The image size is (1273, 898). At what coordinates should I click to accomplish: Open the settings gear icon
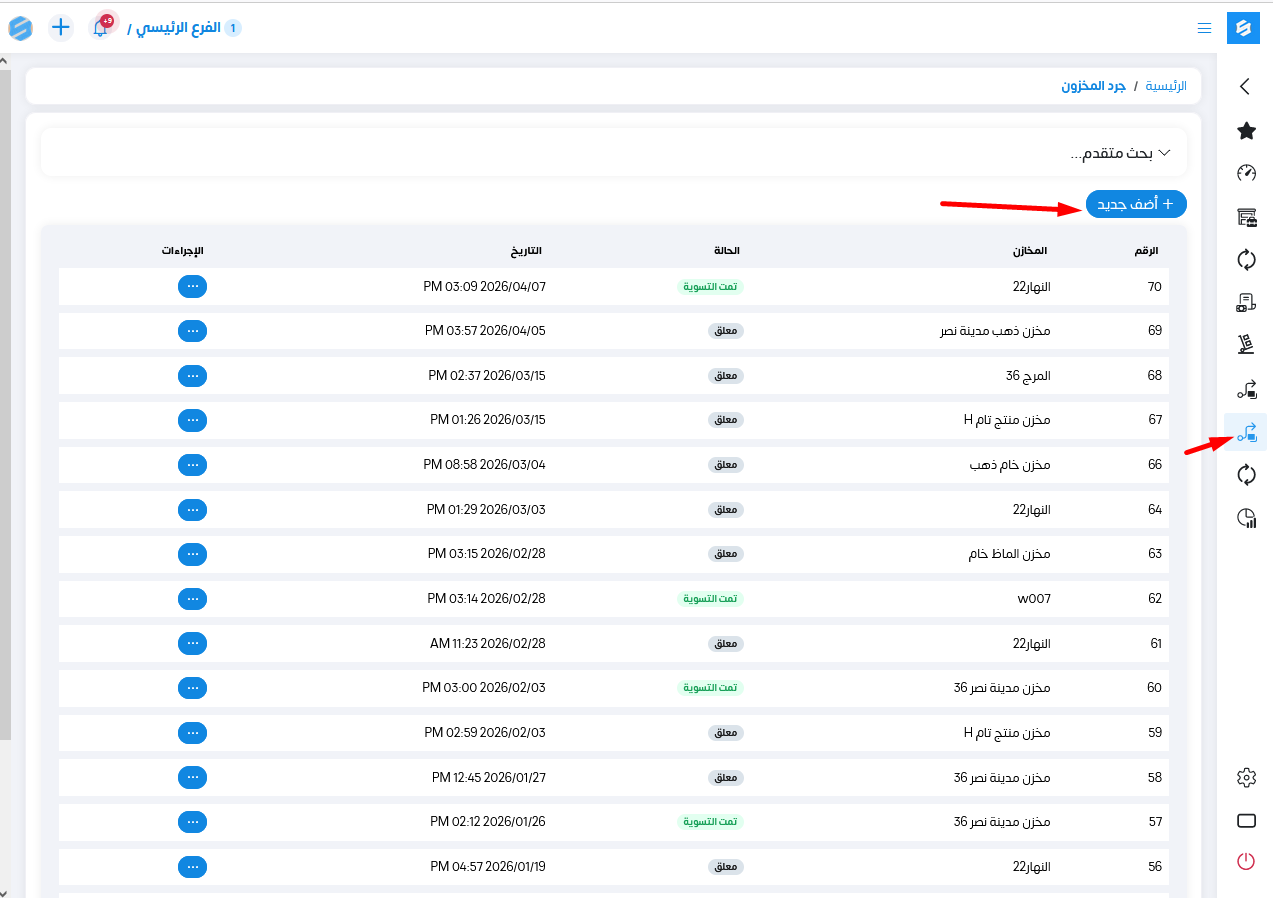(1246, 777)
